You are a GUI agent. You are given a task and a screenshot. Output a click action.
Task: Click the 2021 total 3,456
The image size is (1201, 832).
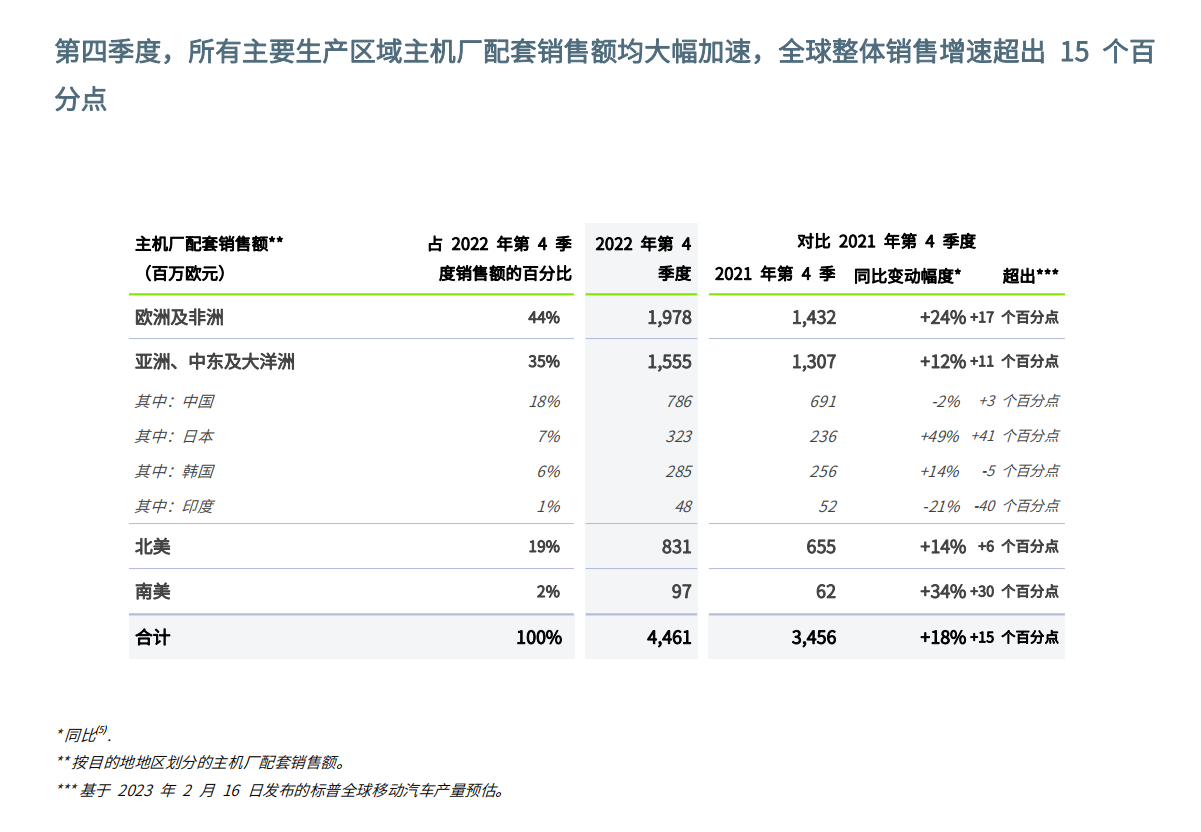tap(813, 637)
